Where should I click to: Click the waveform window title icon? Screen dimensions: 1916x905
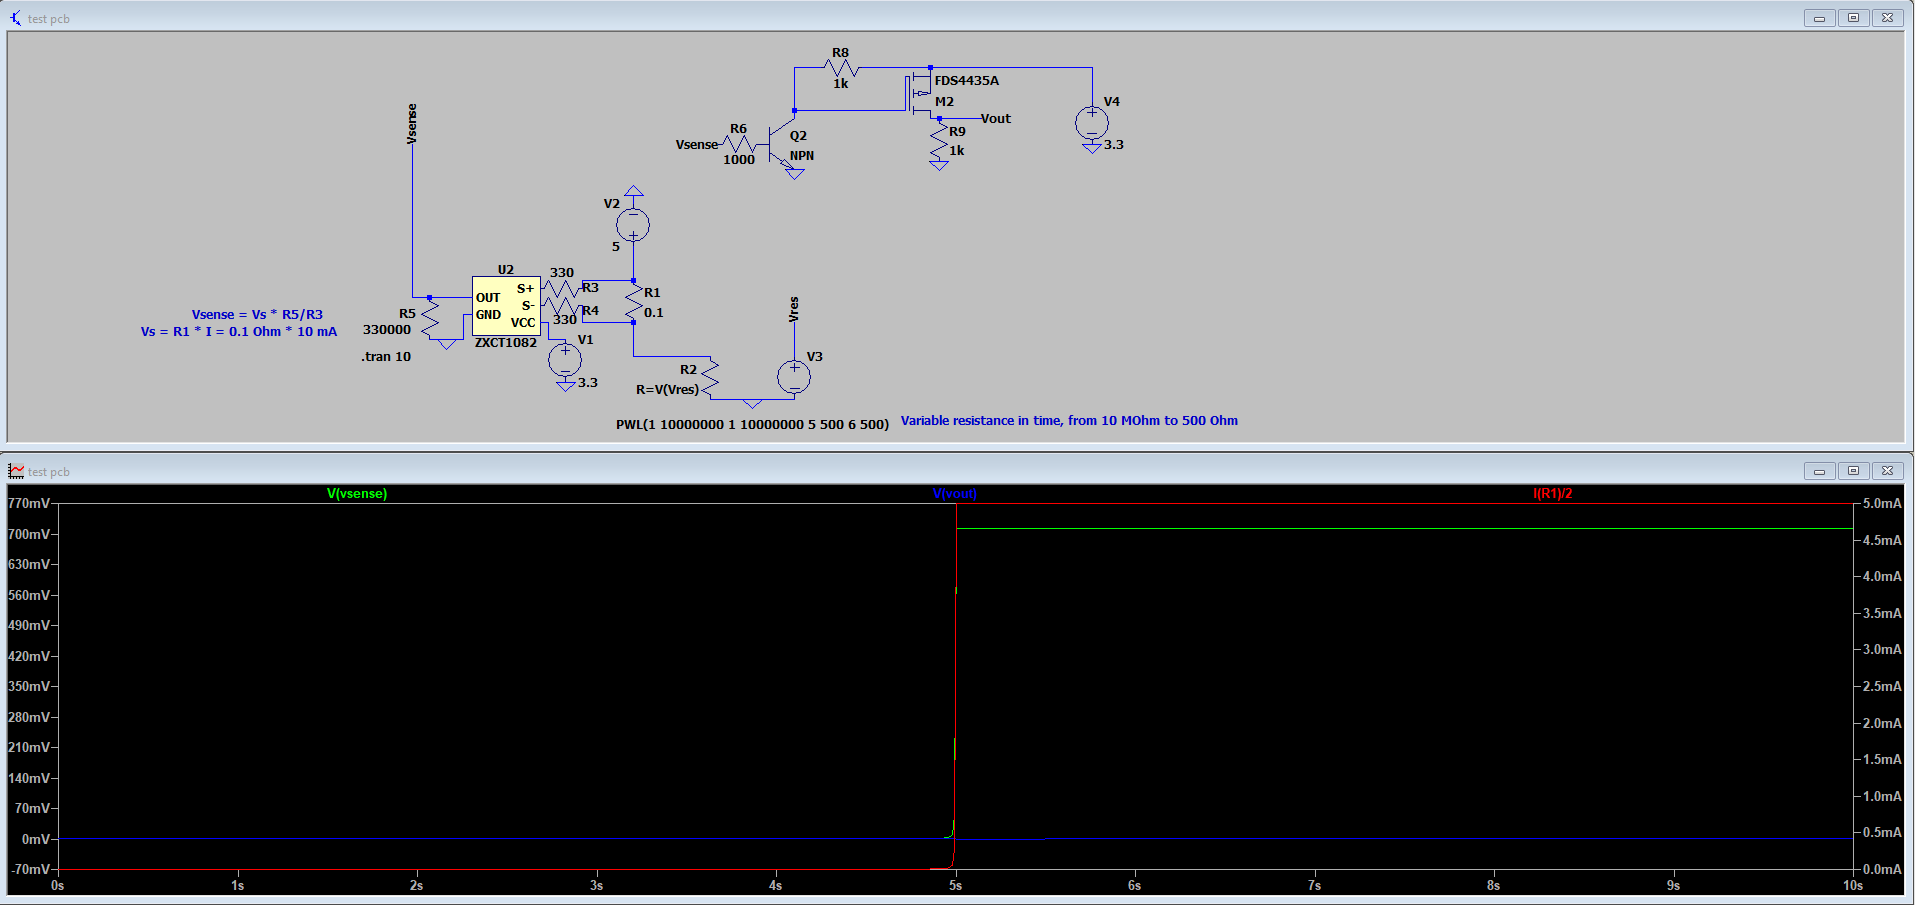[x=15, y=471]
